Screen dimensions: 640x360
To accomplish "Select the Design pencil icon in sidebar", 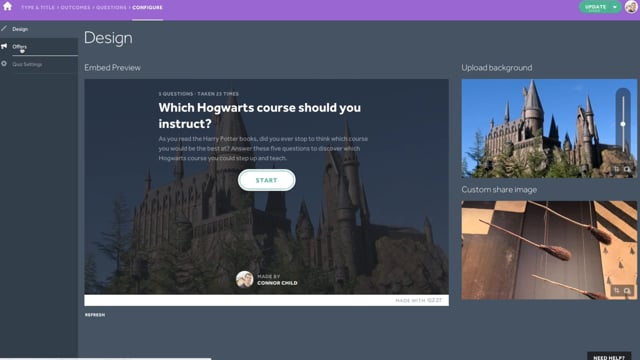I will click(x=4, y=29).
